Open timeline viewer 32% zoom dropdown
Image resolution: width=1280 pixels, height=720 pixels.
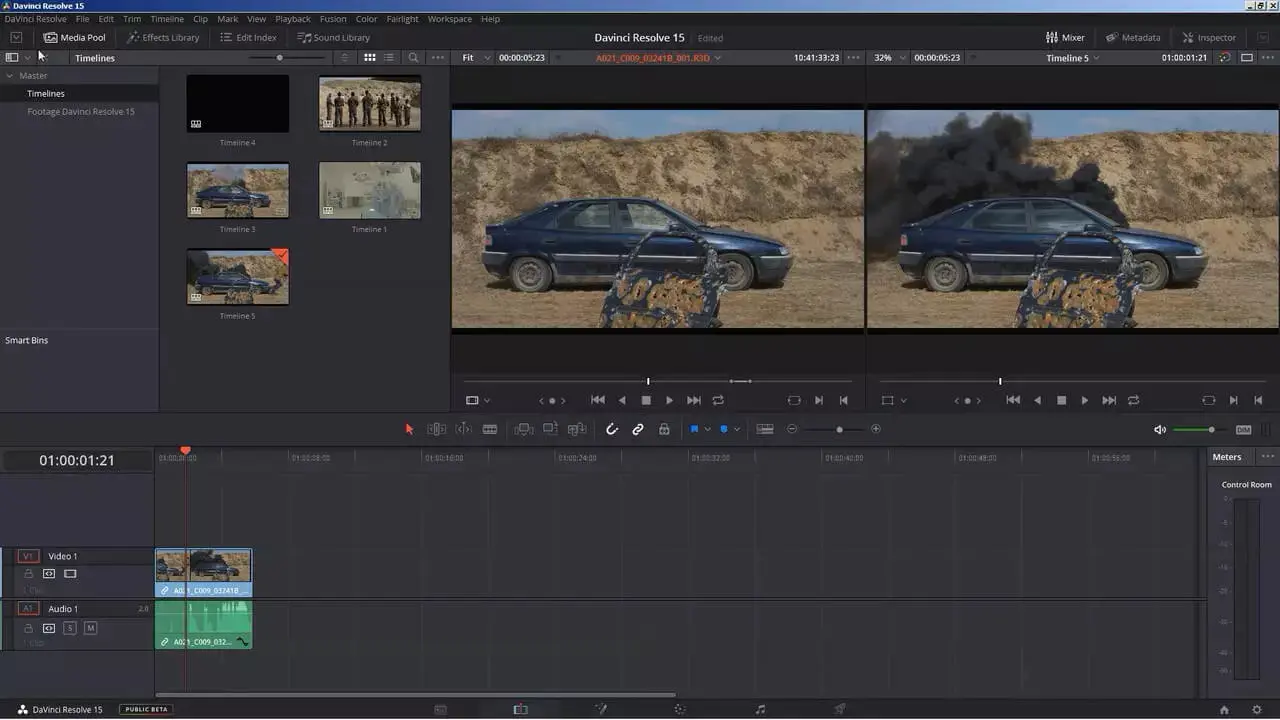891,58
